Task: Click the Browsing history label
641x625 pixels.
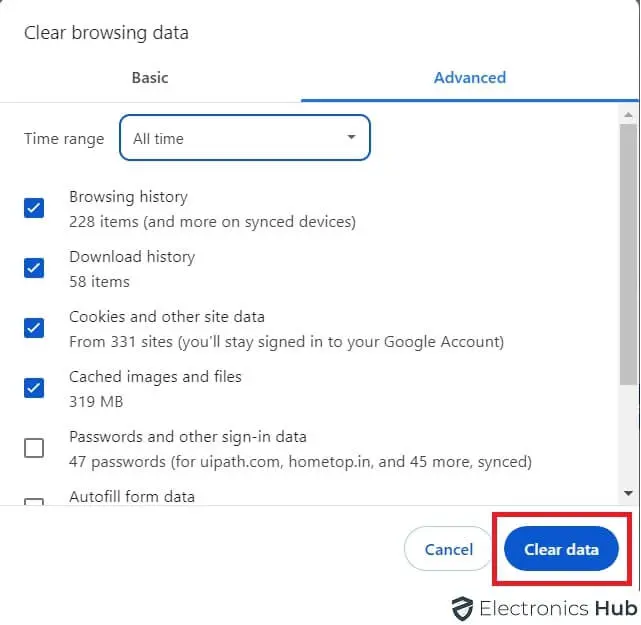Action: click(128, 197)
